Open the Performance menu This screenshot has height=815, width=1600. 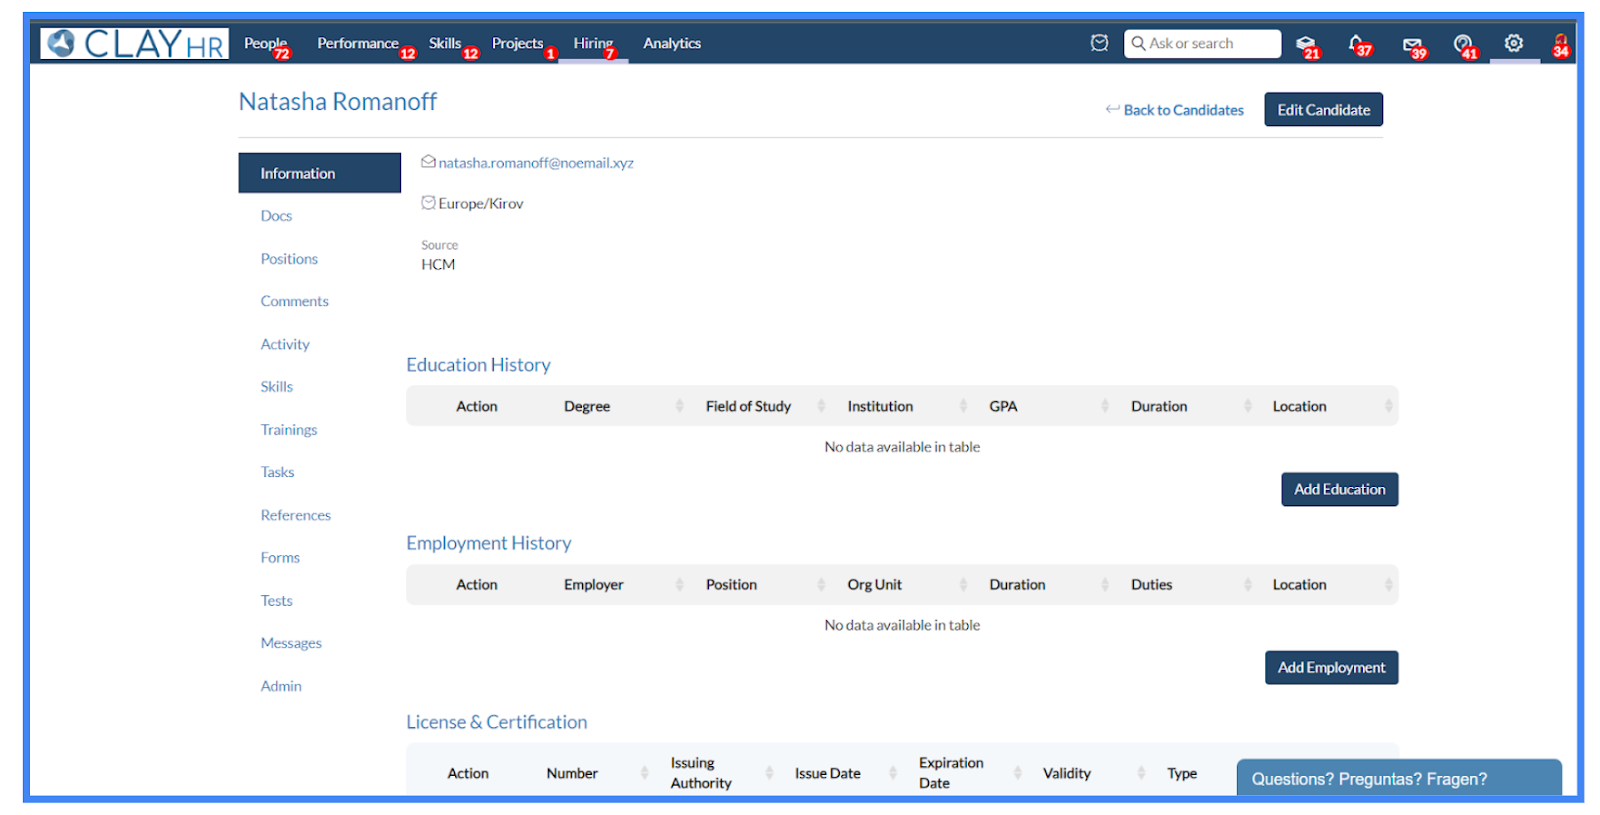click(x=358, y=43)
